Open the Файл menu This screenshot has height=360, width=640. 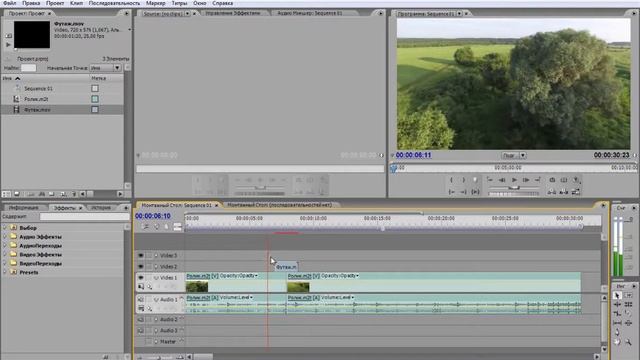[x=10, y=3]
